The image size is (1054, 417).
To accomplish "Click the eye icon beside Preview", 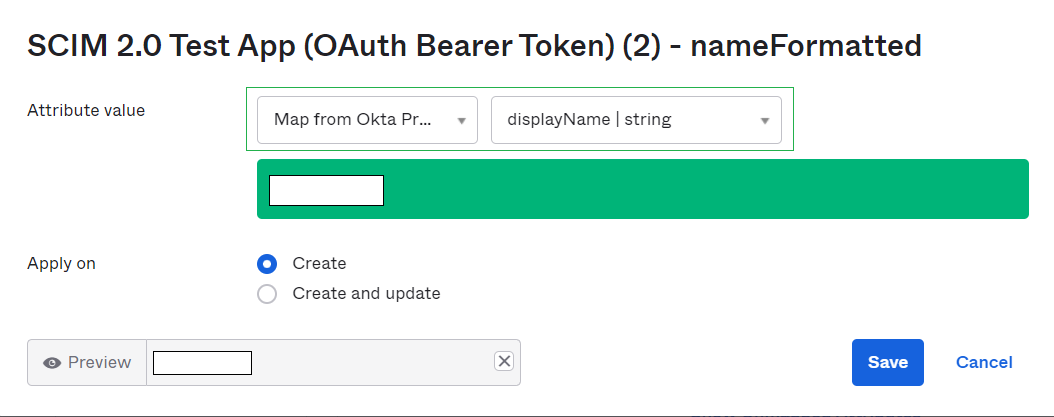I will 52,363.
